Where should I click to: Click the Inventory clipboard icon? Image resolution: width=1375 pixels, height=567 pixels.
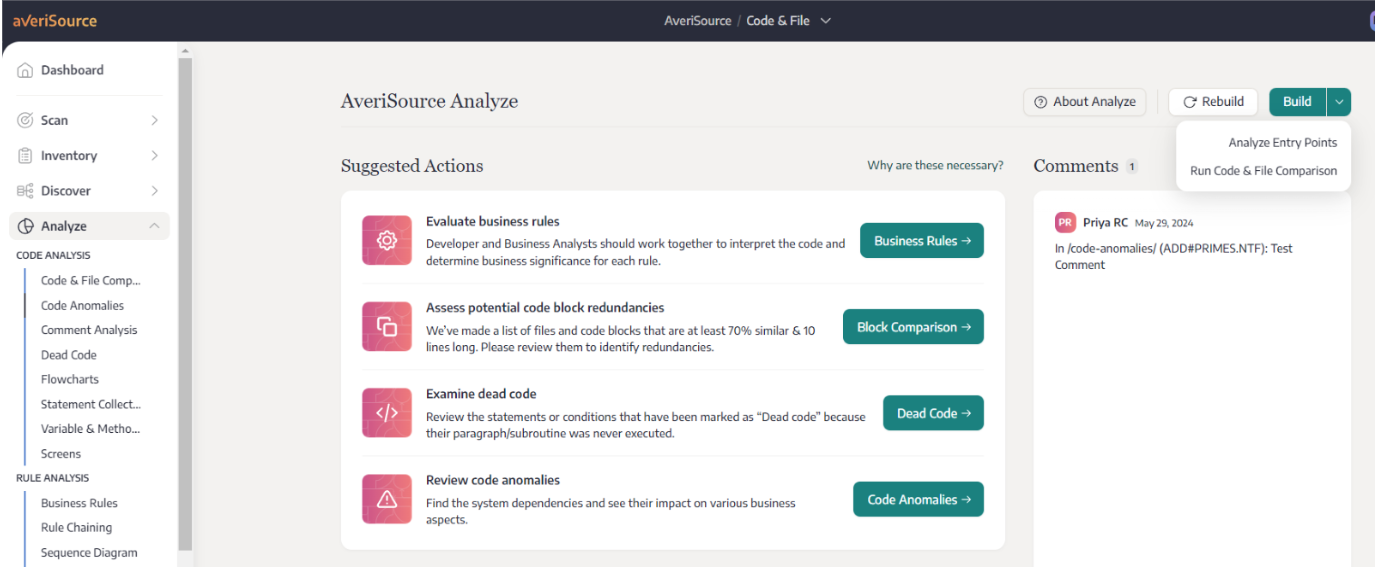[25, 156]
